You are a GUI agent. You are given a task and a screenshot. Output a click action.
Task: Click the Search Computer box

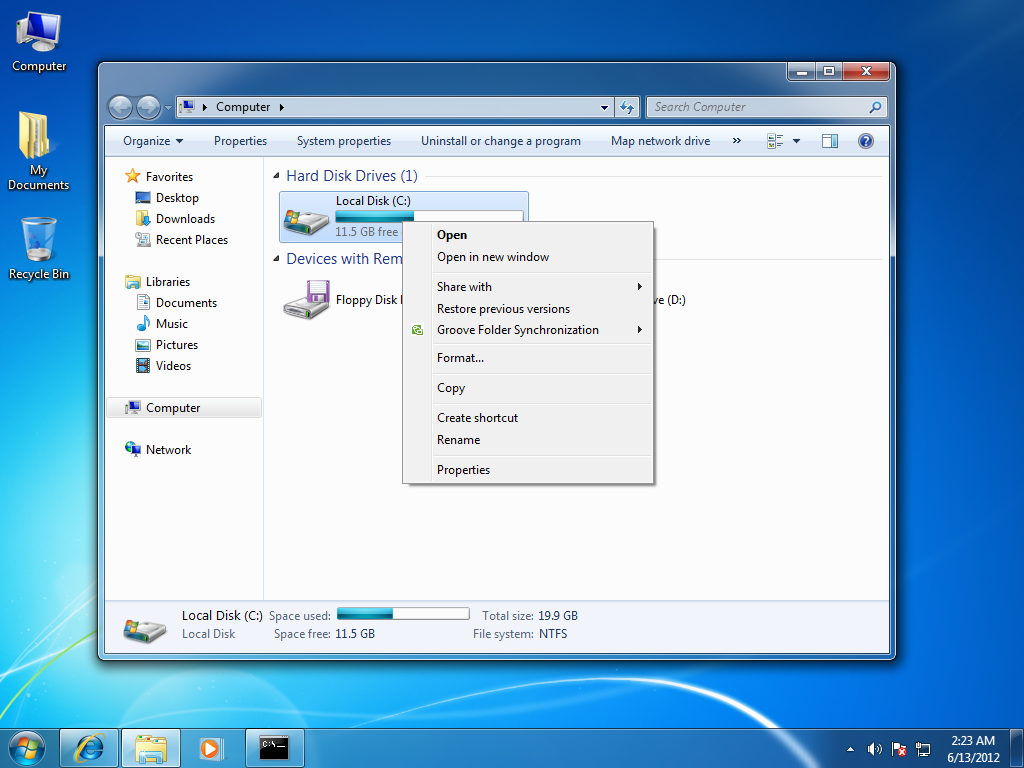tap(760, 106)
